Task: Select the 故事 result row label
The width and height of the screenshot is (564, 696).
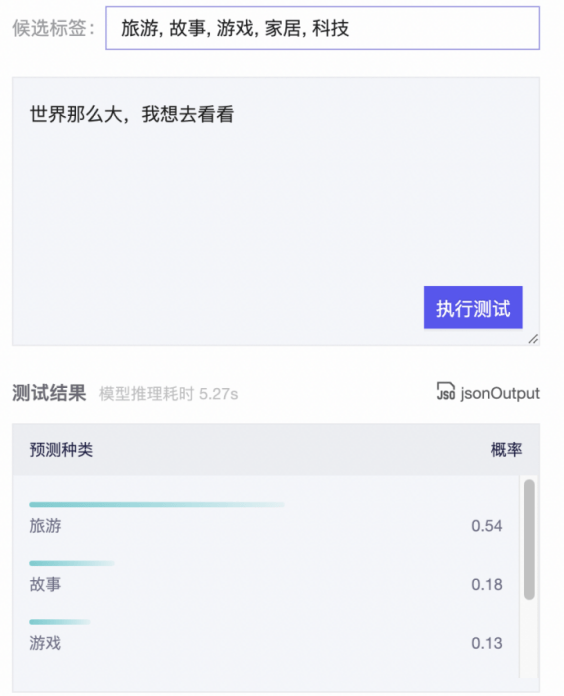Action: 45,584
